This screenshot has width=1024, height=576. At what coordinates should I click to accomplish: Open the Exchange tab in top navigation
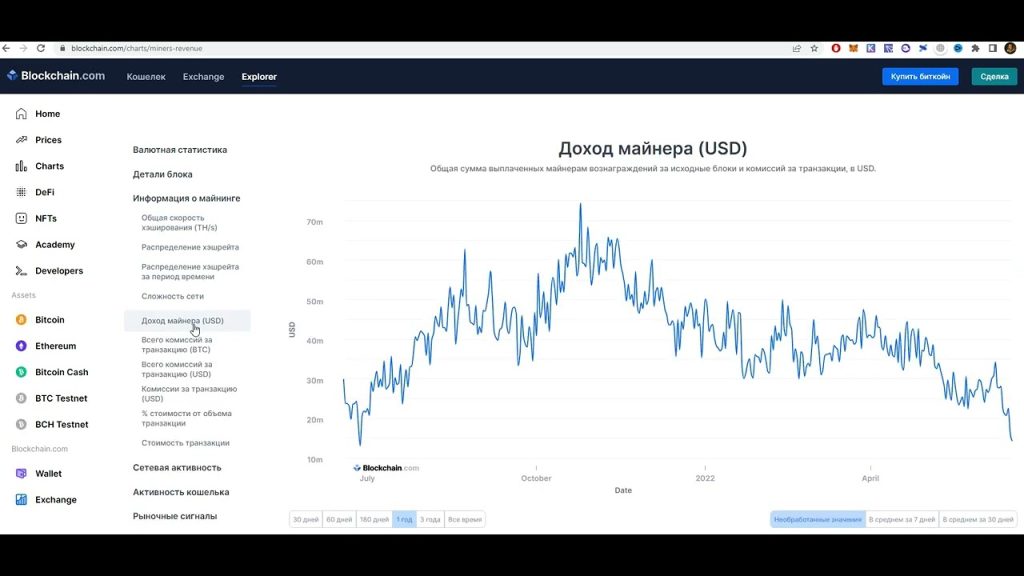tap(203, 77)
